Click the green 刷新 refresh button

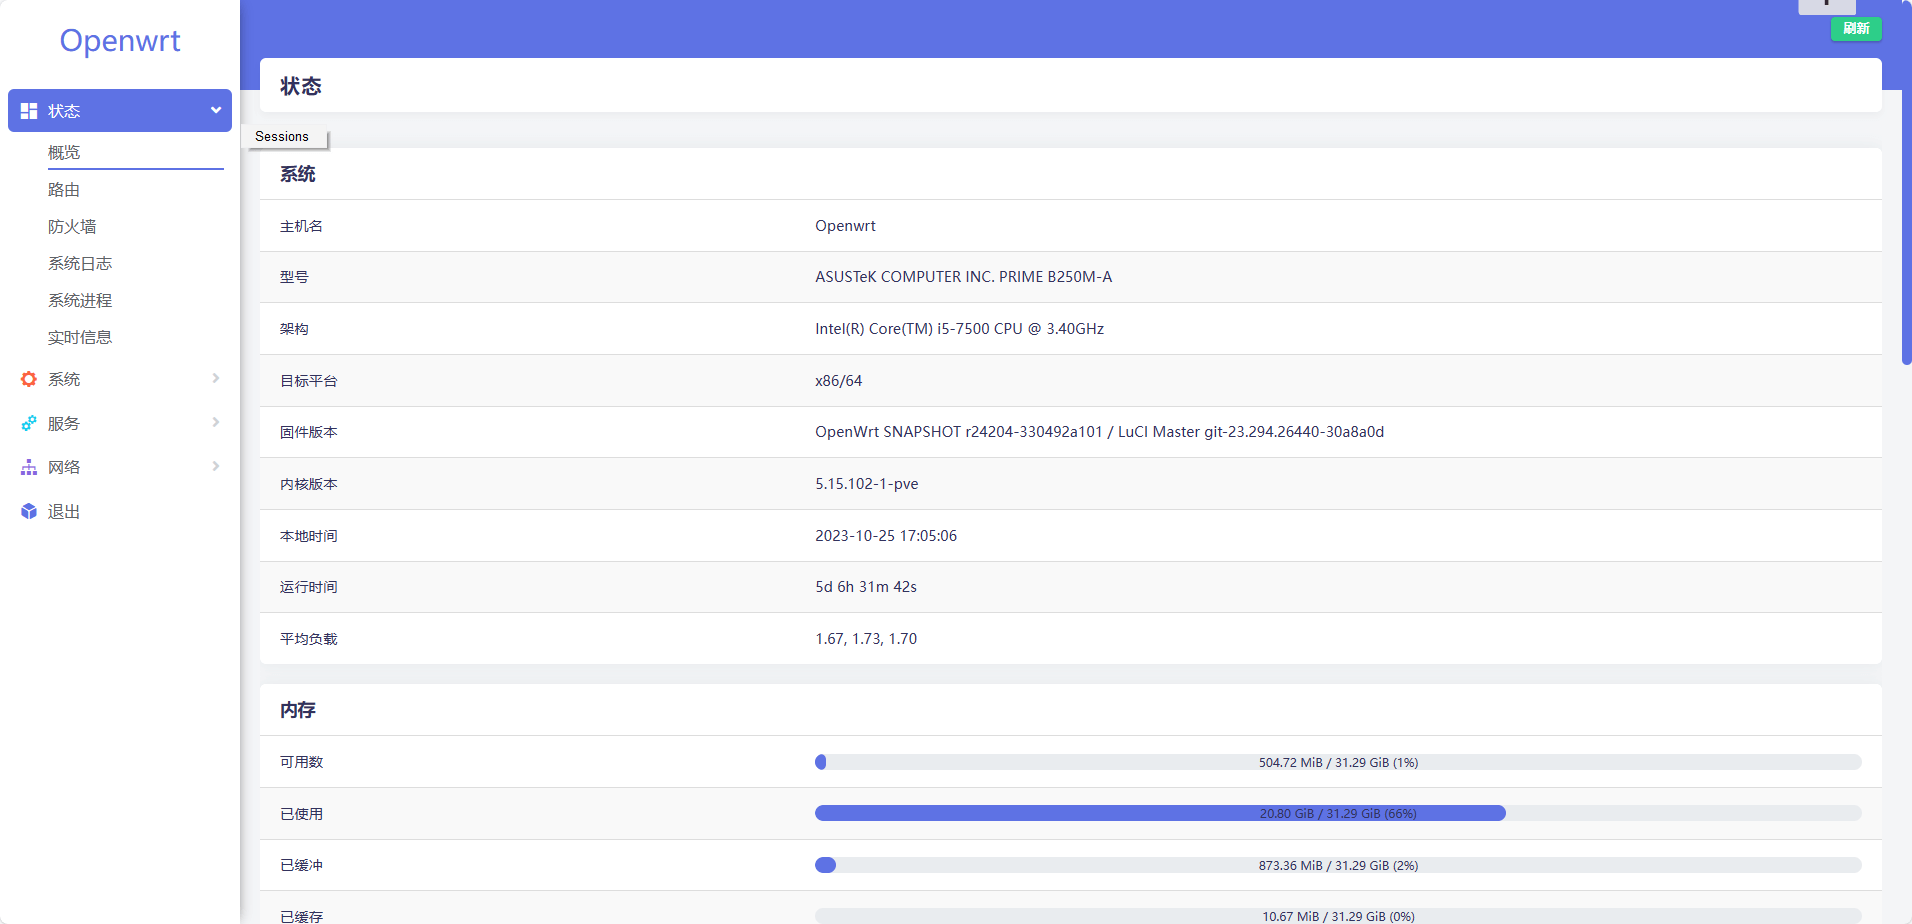coord(1855,29)
